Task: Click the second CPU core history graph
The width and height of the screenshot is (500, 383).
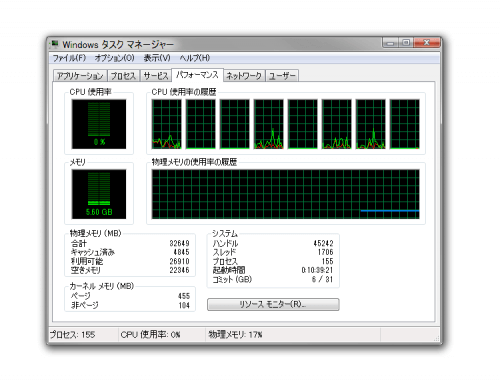Action: pyautogui.click(x=201, y=124)
